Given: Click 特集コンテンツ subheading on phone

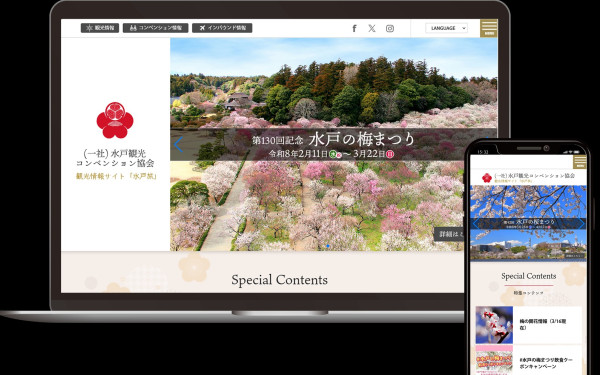Looking at the screenshot, I should 528,293.
